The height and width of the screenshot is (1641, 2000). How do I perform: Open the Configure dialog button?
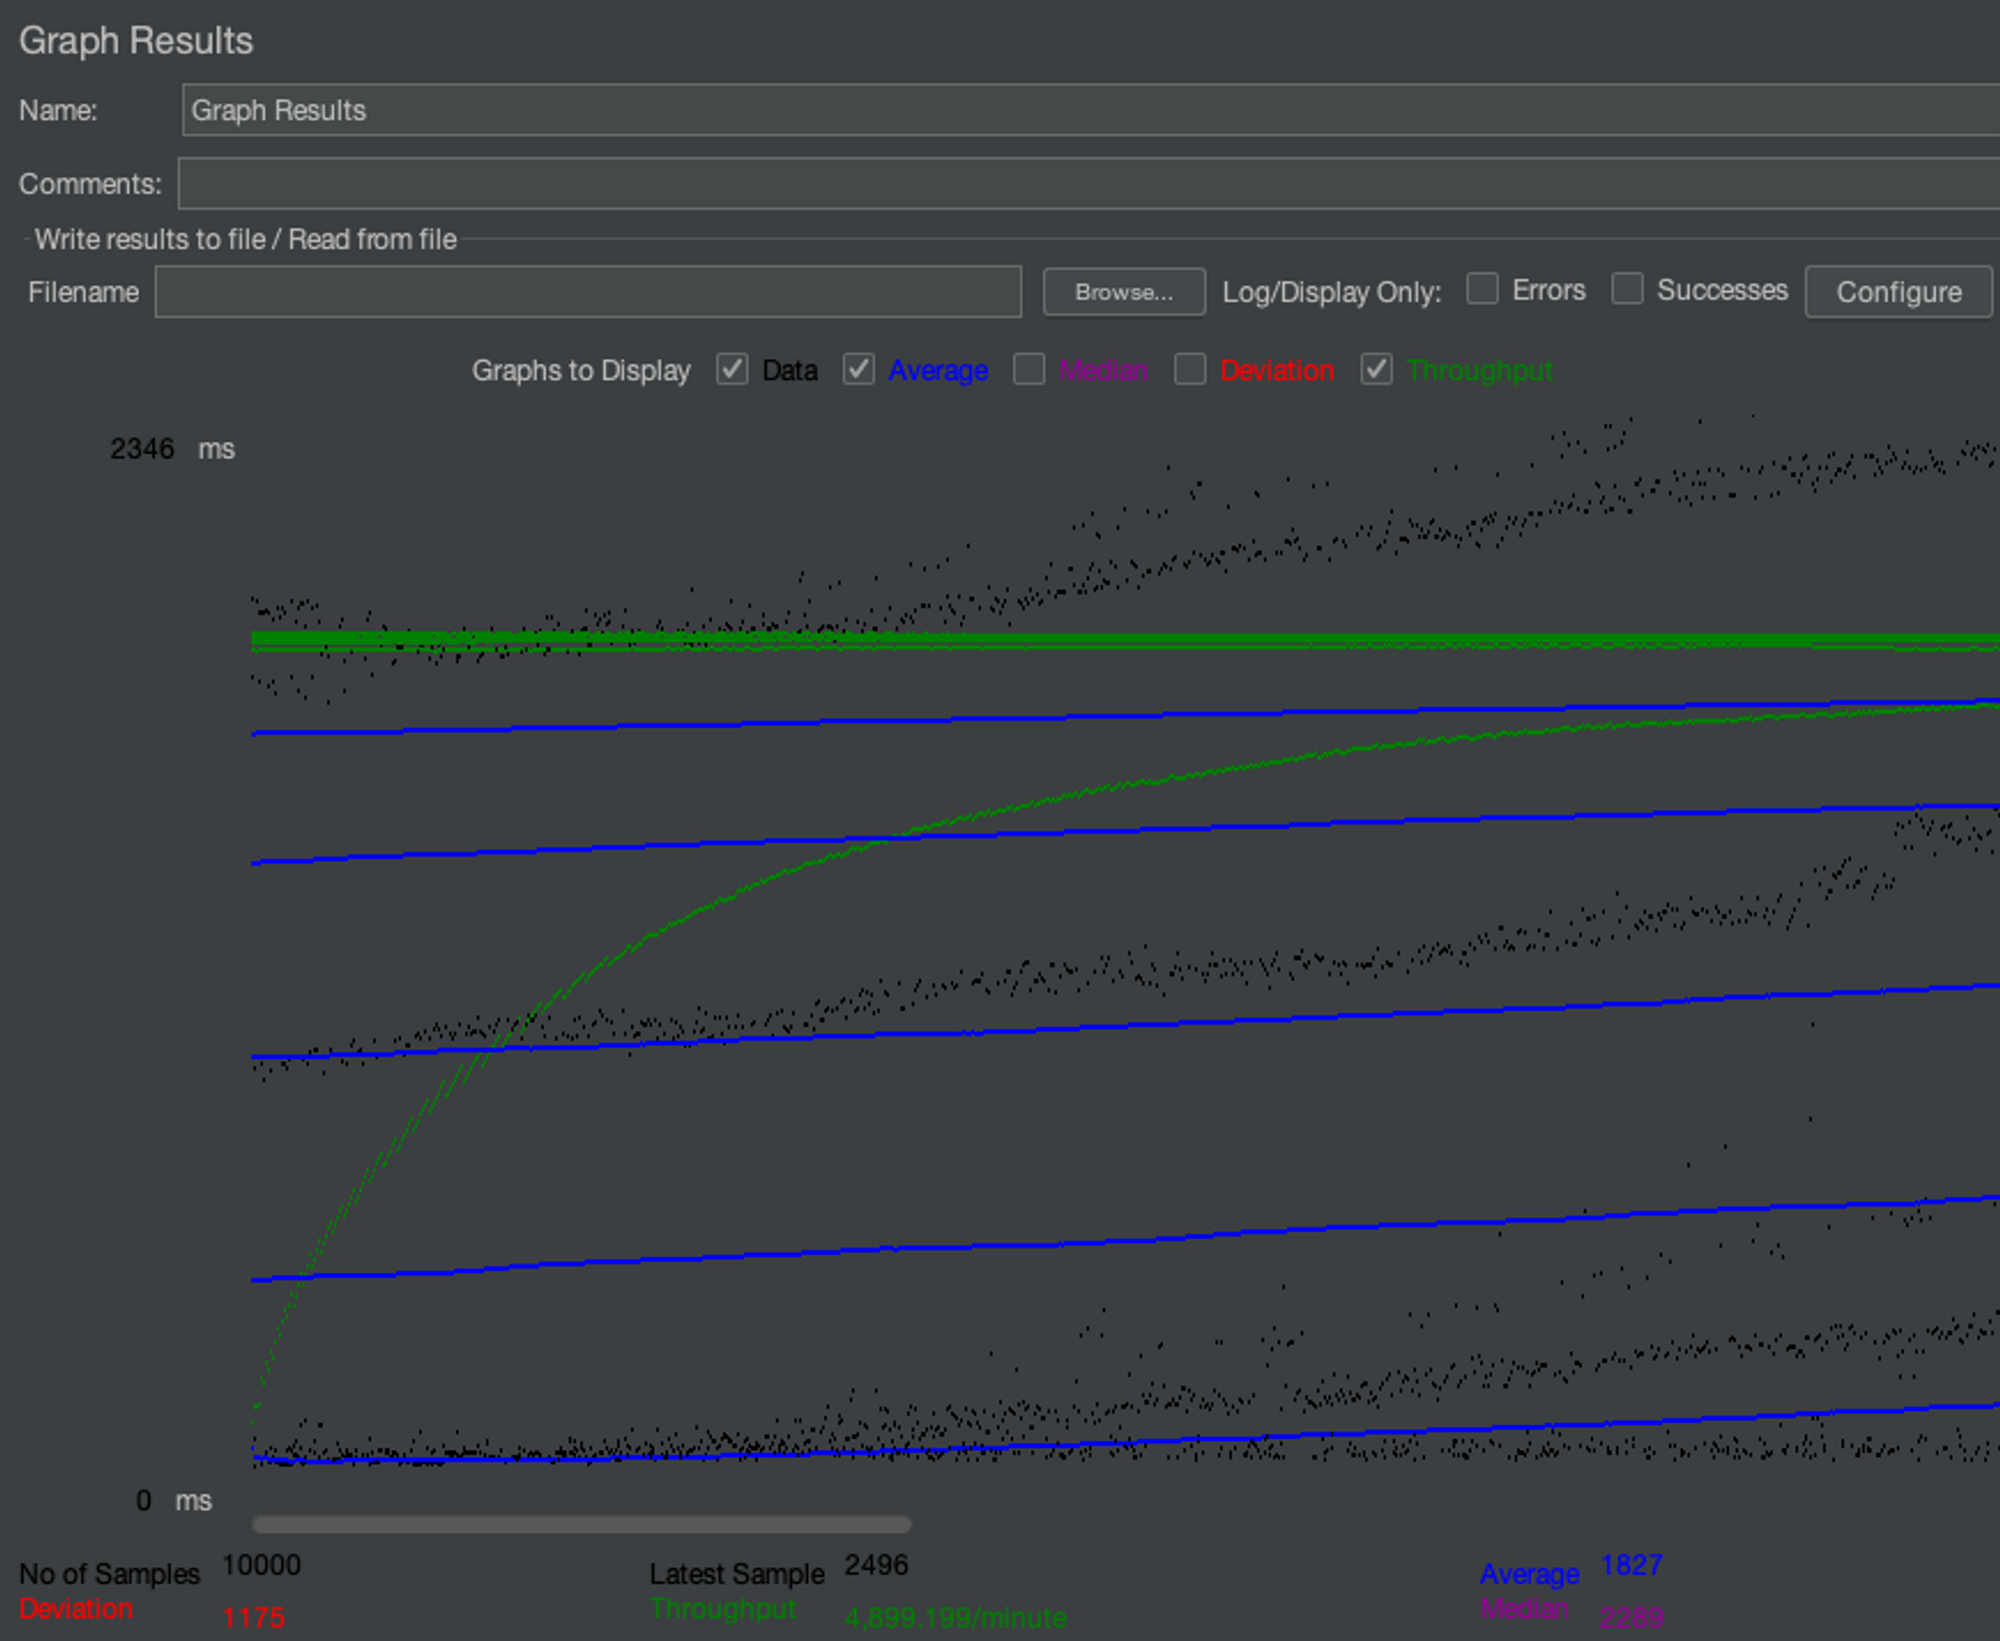point(1897,292)
